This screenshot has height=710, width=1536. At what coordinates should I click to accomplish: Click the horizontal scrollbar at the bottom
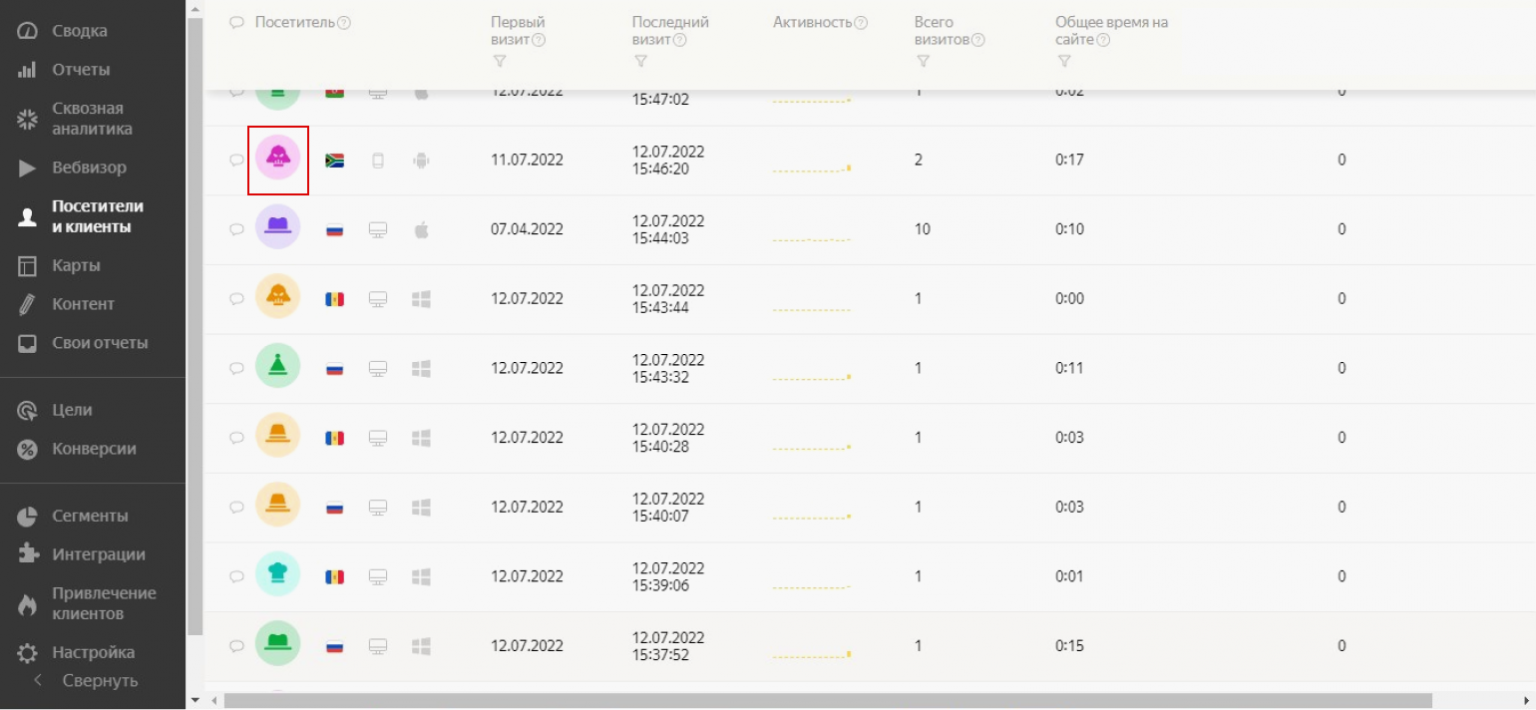coord(827,701)
